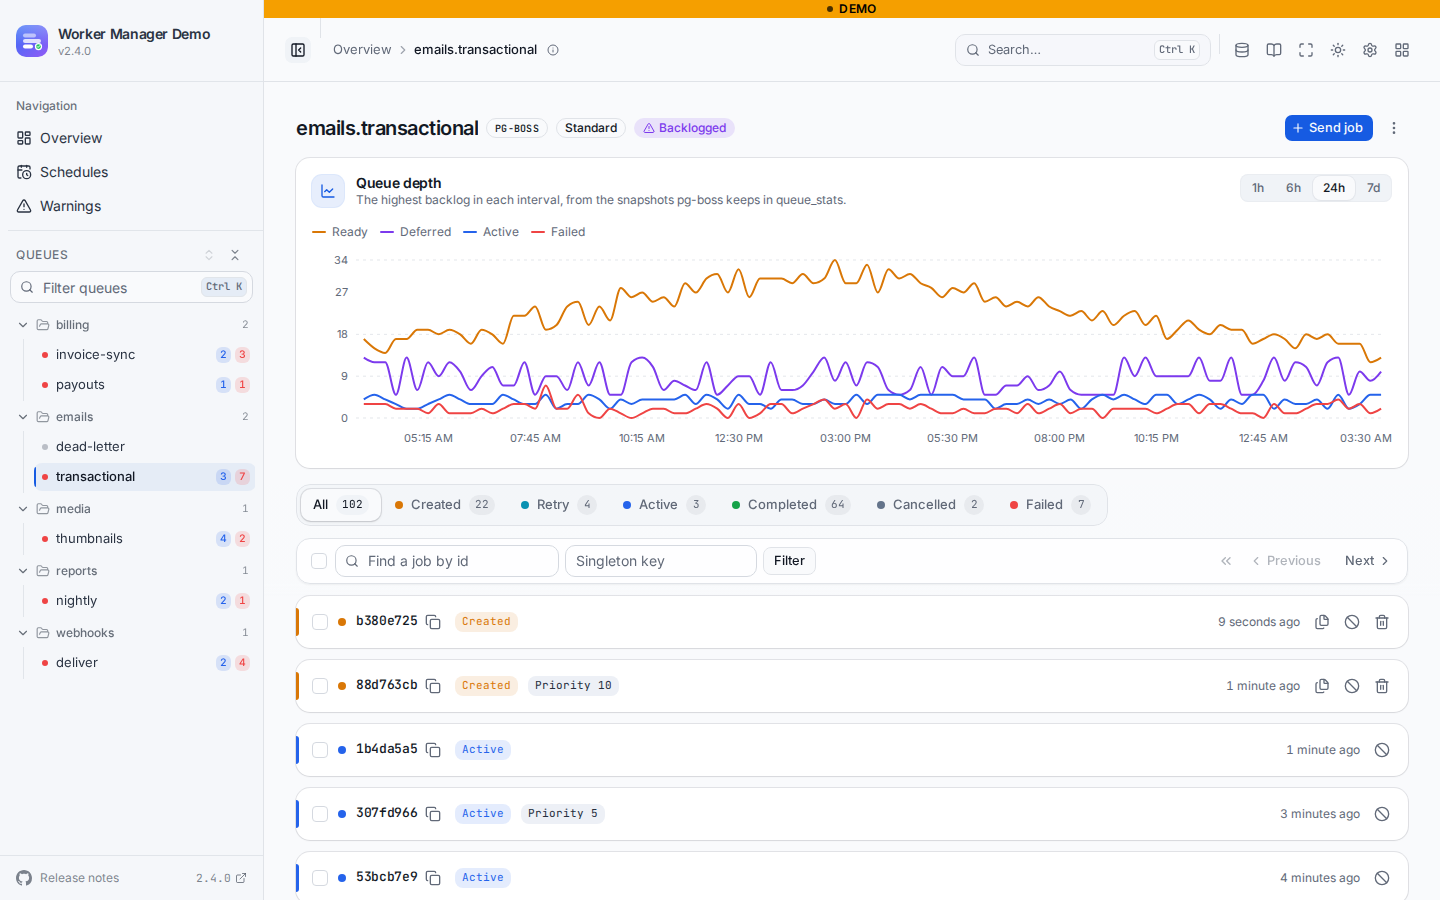Image resolution: width=1440 pixels, height=900 pixels.
Task: Tick the checkbox on job 307fd966
Action: [x=320, y=814]
